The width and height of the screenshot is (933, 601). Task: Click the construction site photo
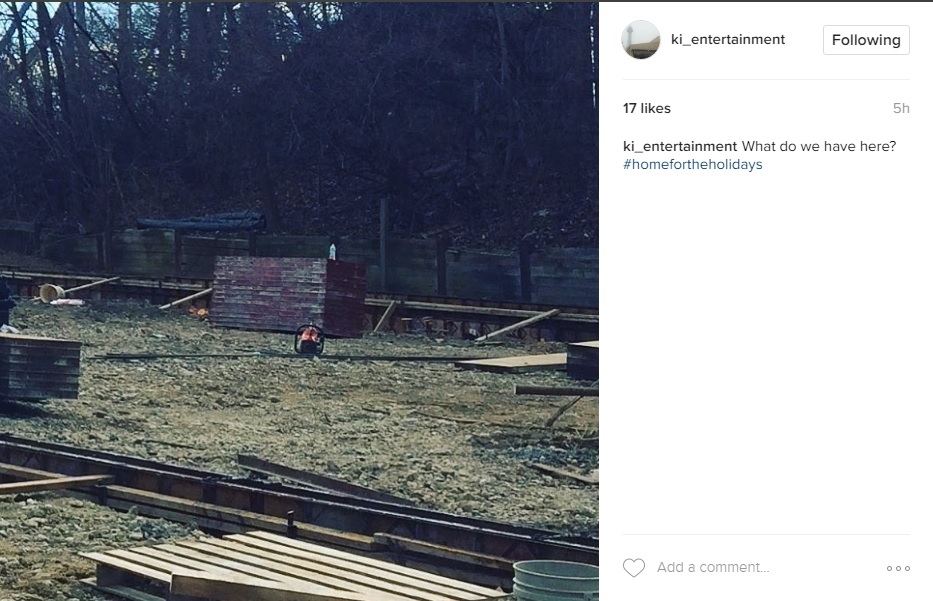point(299,301)
